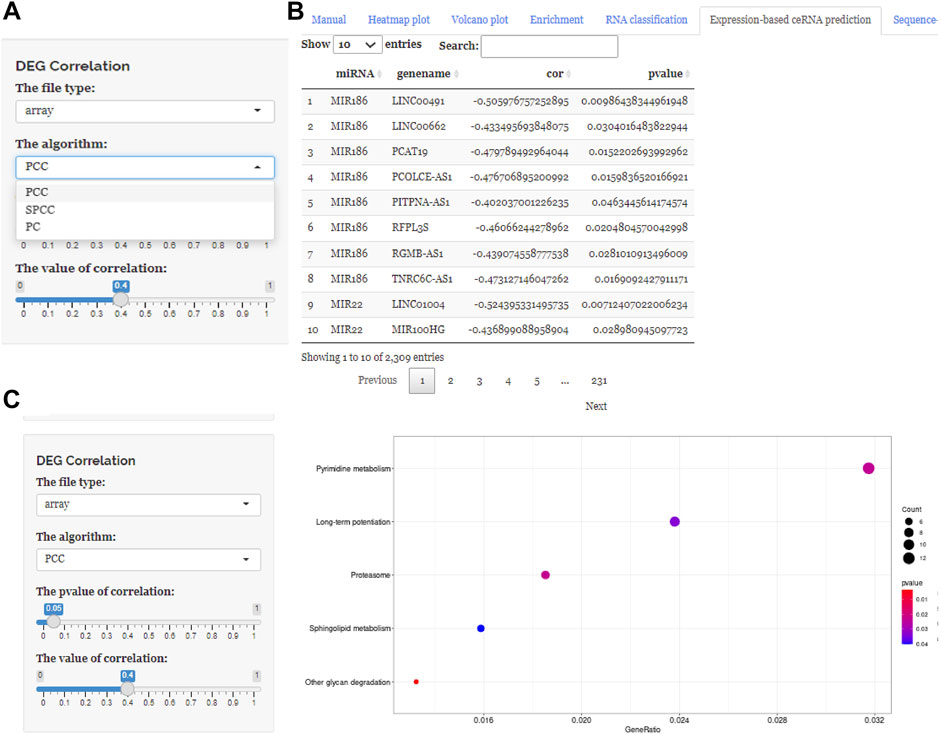Select the RFPL3S gene cell

(x=410, y=227)
